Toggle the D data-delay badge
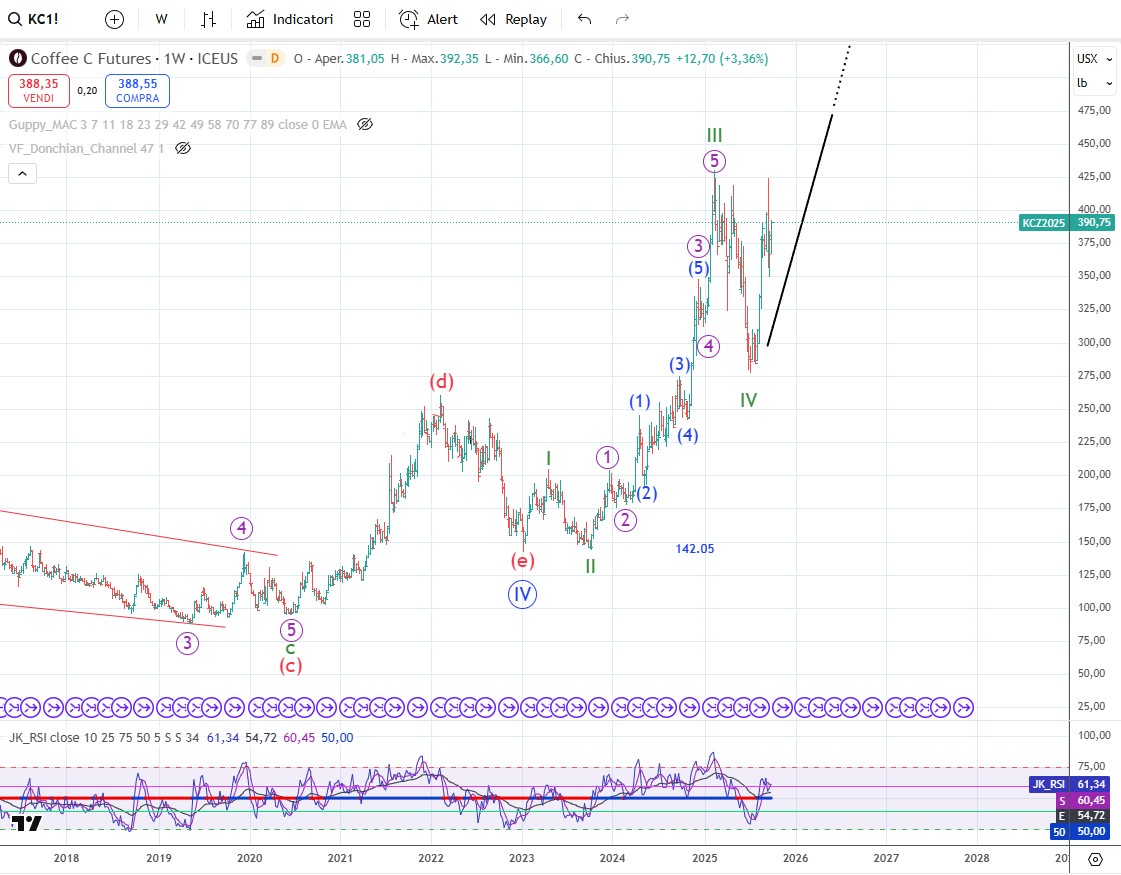1121x875 pixels. (x=273, y=59)
